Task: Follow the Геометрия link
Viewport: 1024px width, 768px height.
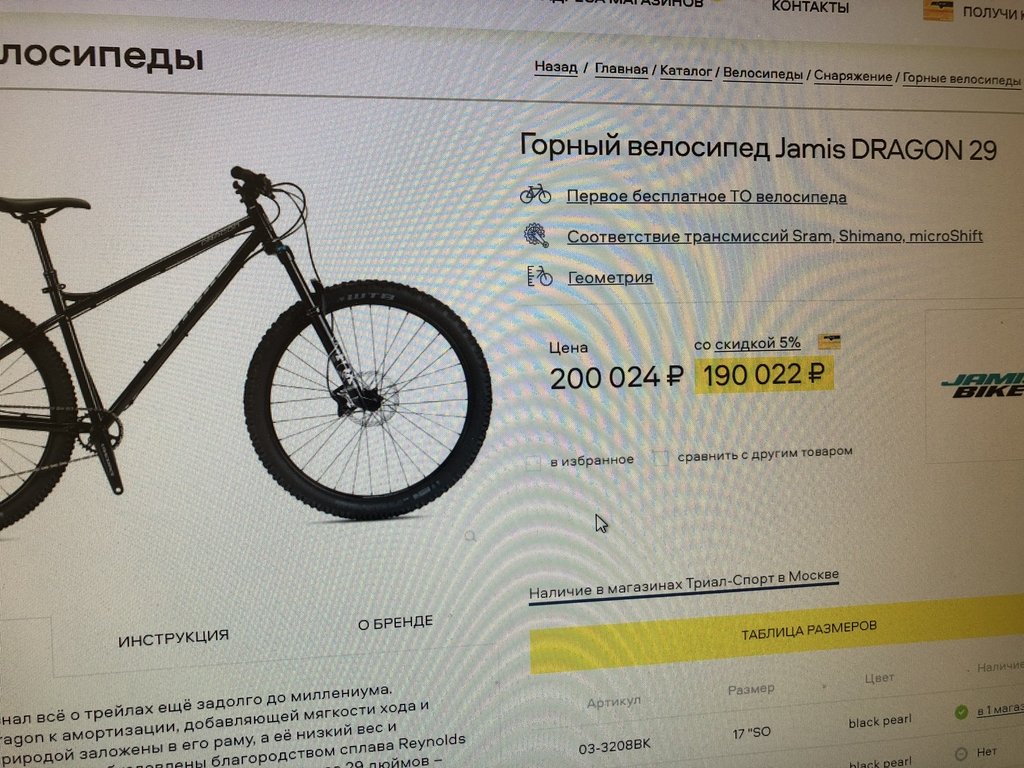Action: click(610, 278)
